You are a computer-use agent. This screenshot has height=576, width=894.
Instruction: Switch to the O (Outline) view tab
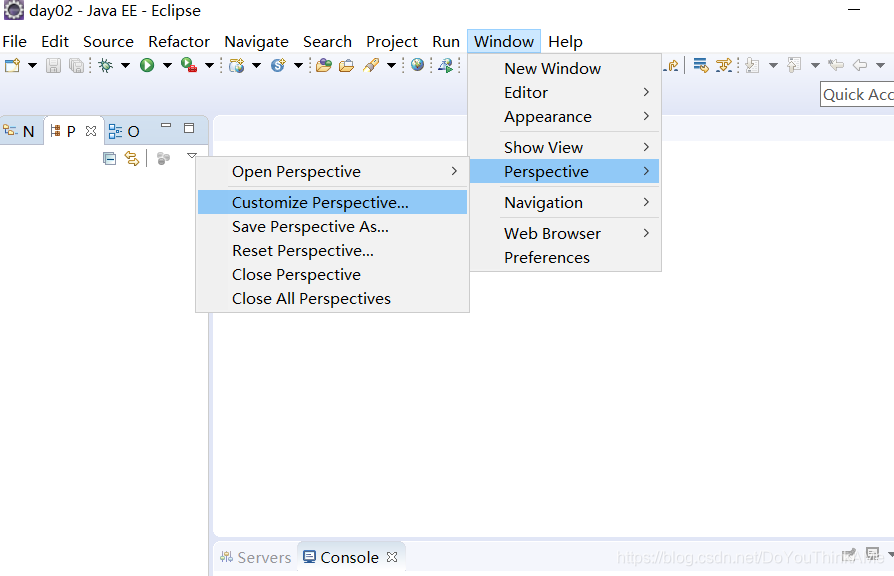pos(124,132)
